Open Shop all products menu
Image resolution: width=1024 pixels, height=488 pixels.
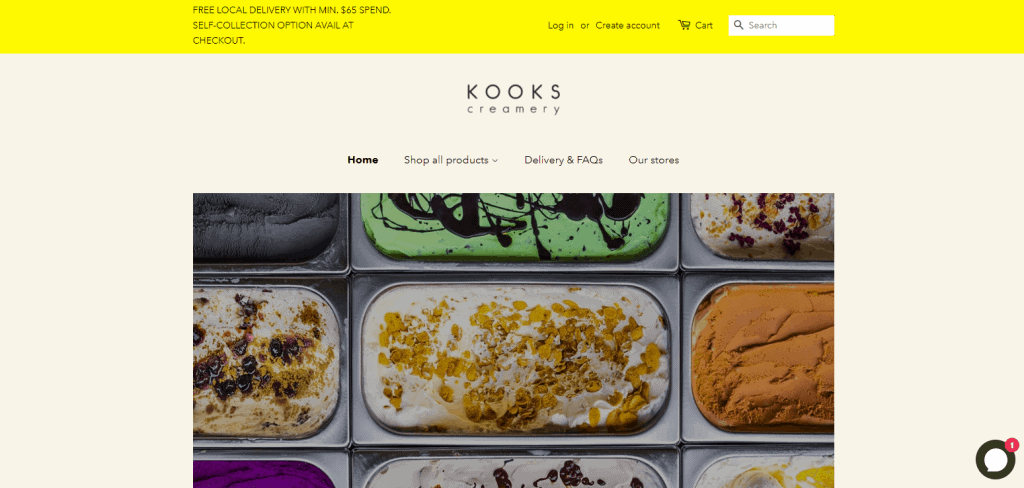451,160
